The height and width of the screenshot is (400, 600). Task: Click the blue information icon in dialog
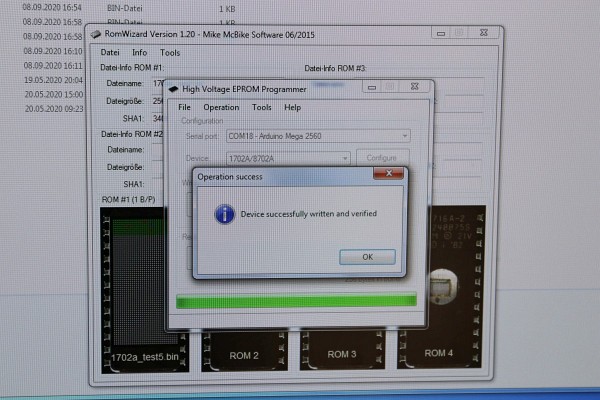coord(226,213)
